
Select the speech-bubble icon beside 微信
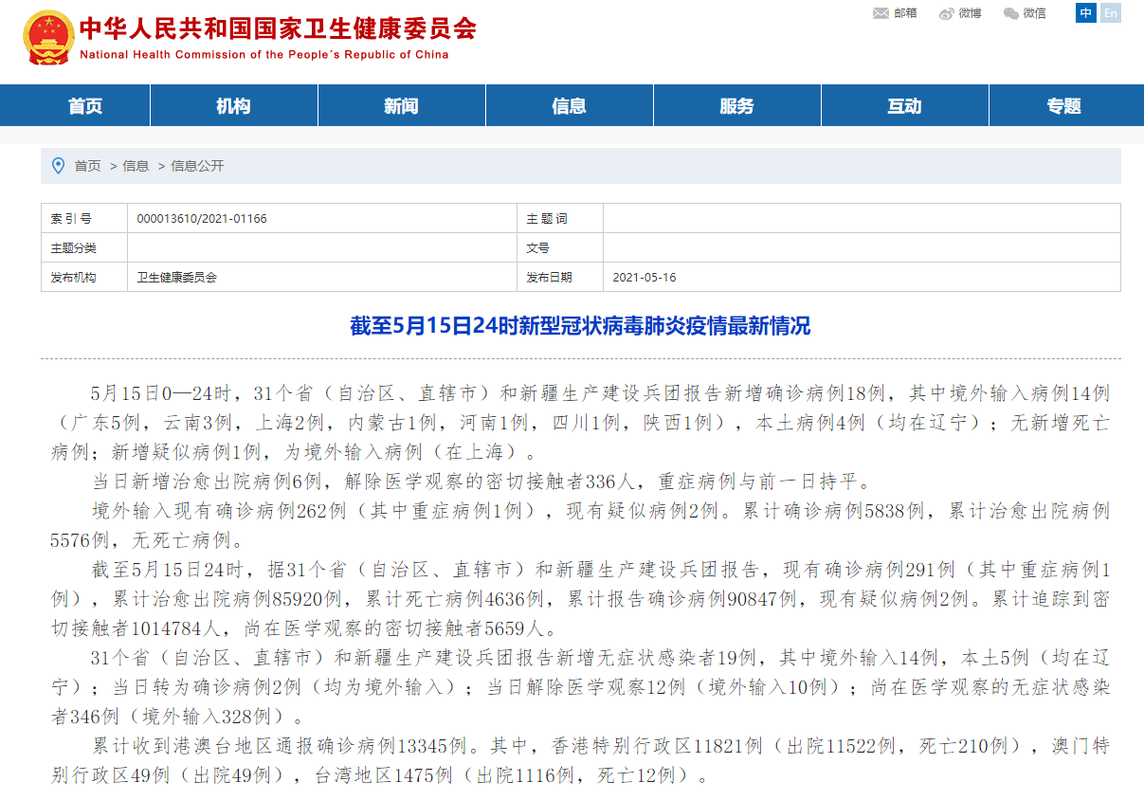[x=1010, y=13]
